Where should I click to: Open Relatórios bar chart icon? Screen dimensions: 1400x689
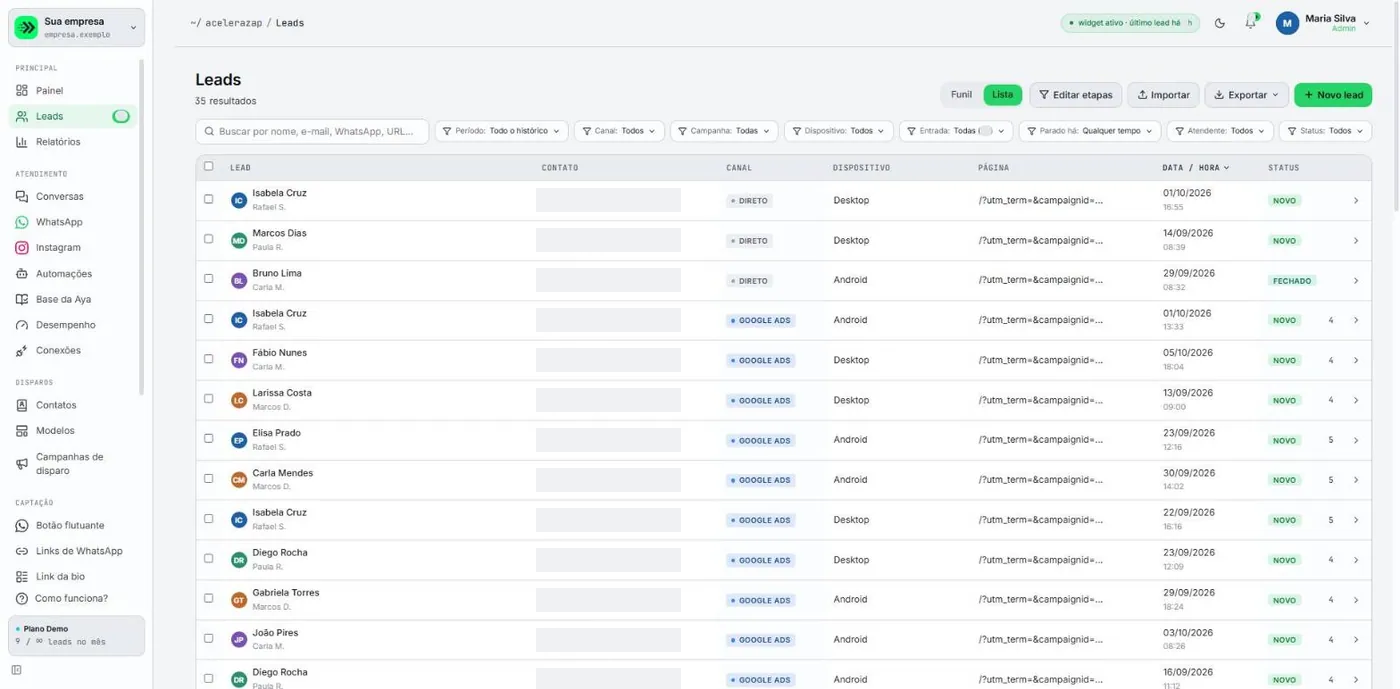pyautogui.click(x=22, y=142)
